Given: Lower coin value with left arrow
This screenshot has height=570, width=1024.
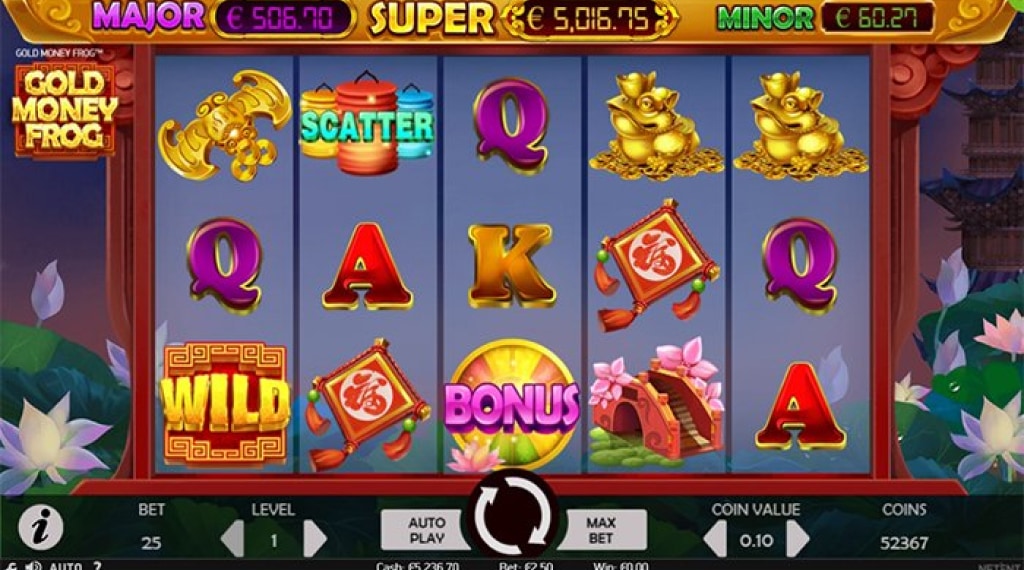Looking at the screenshot, I should coord(714,539).
